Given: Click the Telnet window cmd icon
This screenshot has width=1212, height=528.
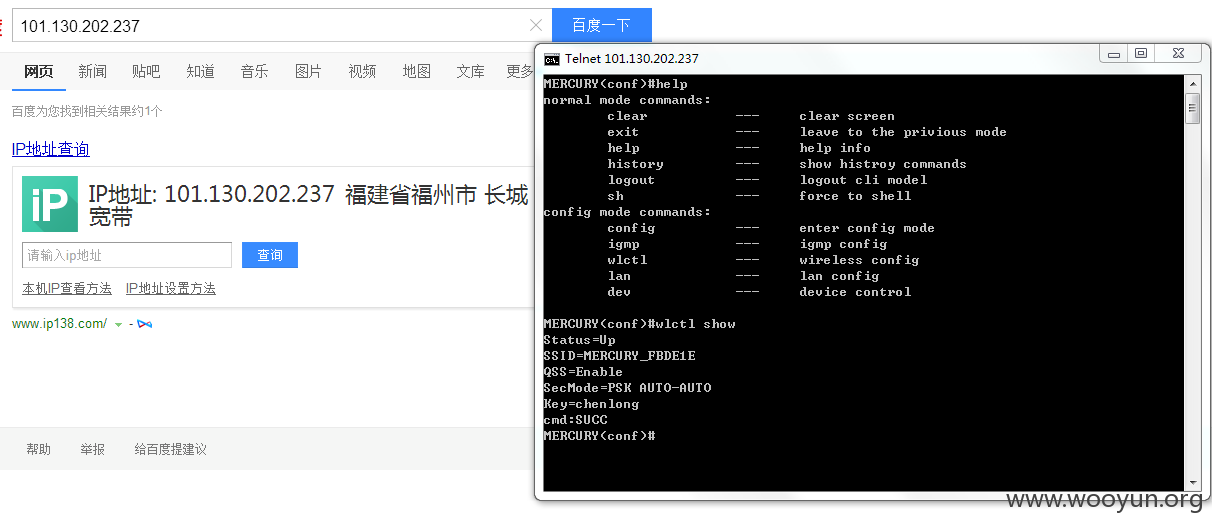Looking at the screenshot, I should (552, 58).
